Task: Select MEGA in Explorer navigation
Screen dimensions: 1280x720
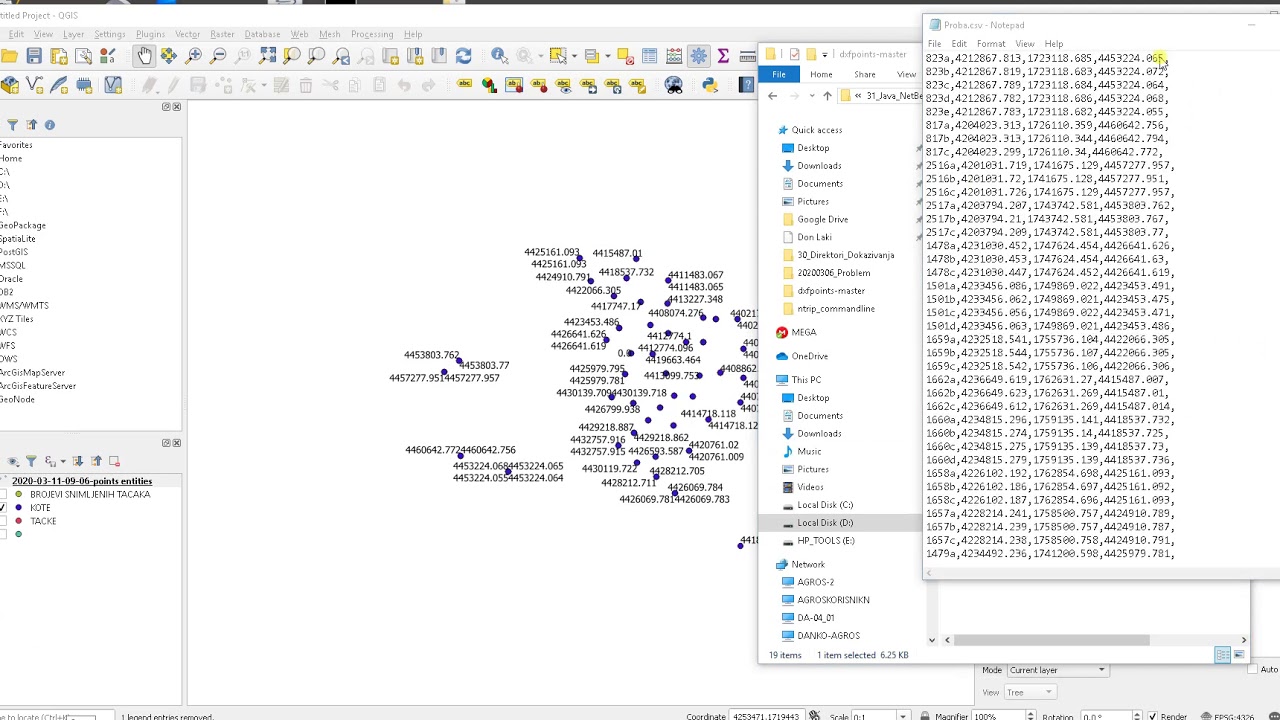Action: pos(803,332)
